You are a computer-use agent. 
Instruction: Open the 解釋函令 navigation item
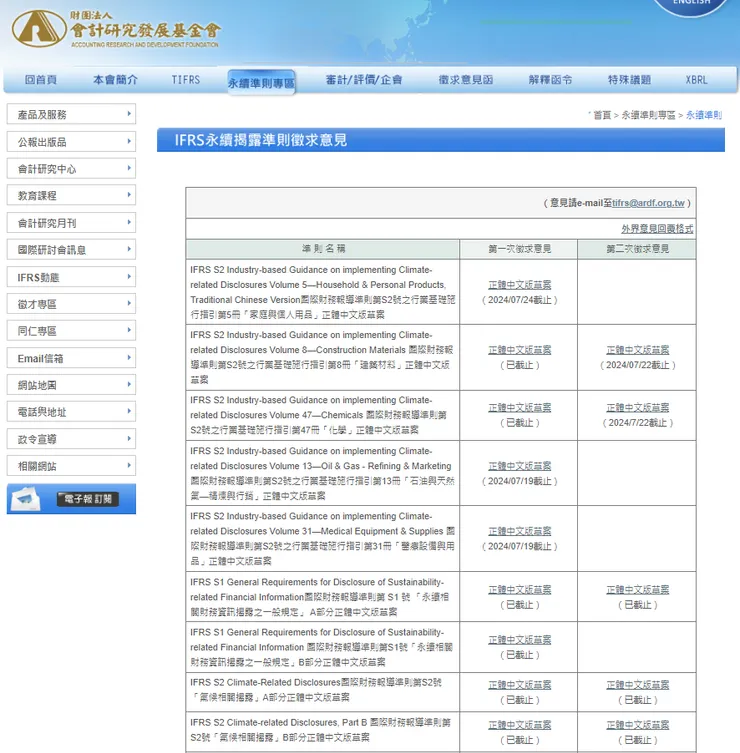click(x=550, y=80)
